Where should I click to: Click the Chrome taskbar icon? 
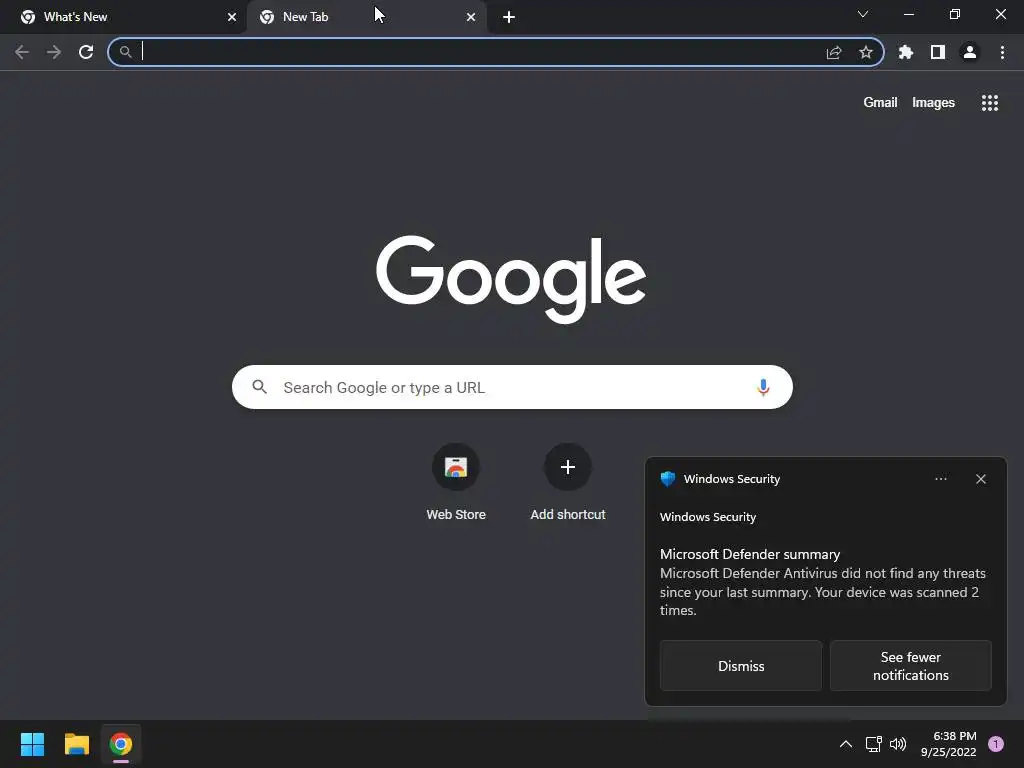[121, 744]
